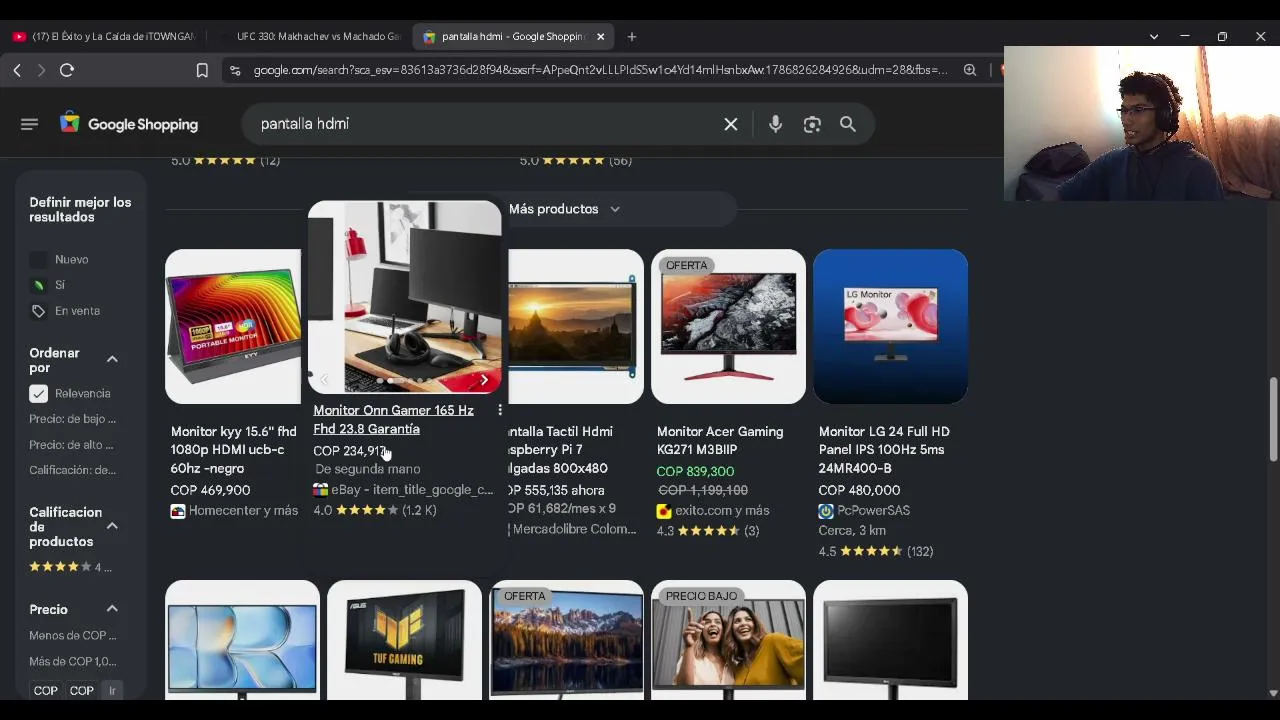Expand the Más productos dropdown
1280x720 pixels.
click(x=565, y=209)
